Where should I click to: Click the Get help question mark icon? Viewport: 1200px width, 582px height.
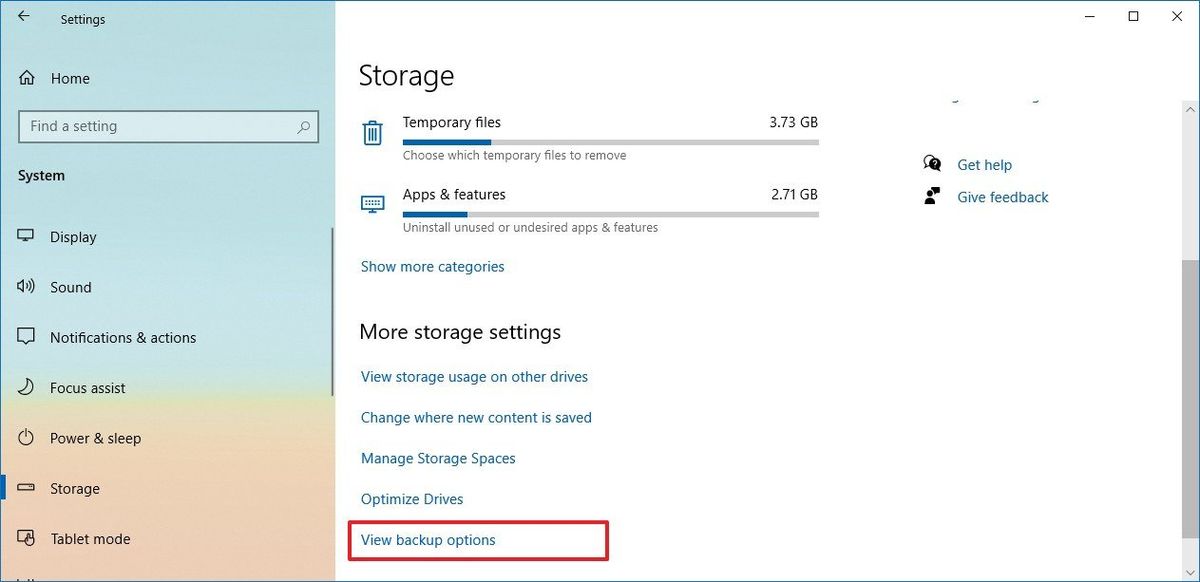point(931,163)
